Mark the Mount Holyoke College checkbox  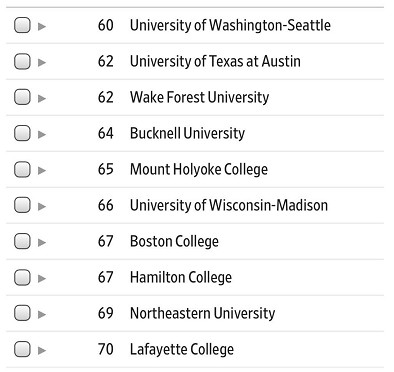tap(22, 169)
